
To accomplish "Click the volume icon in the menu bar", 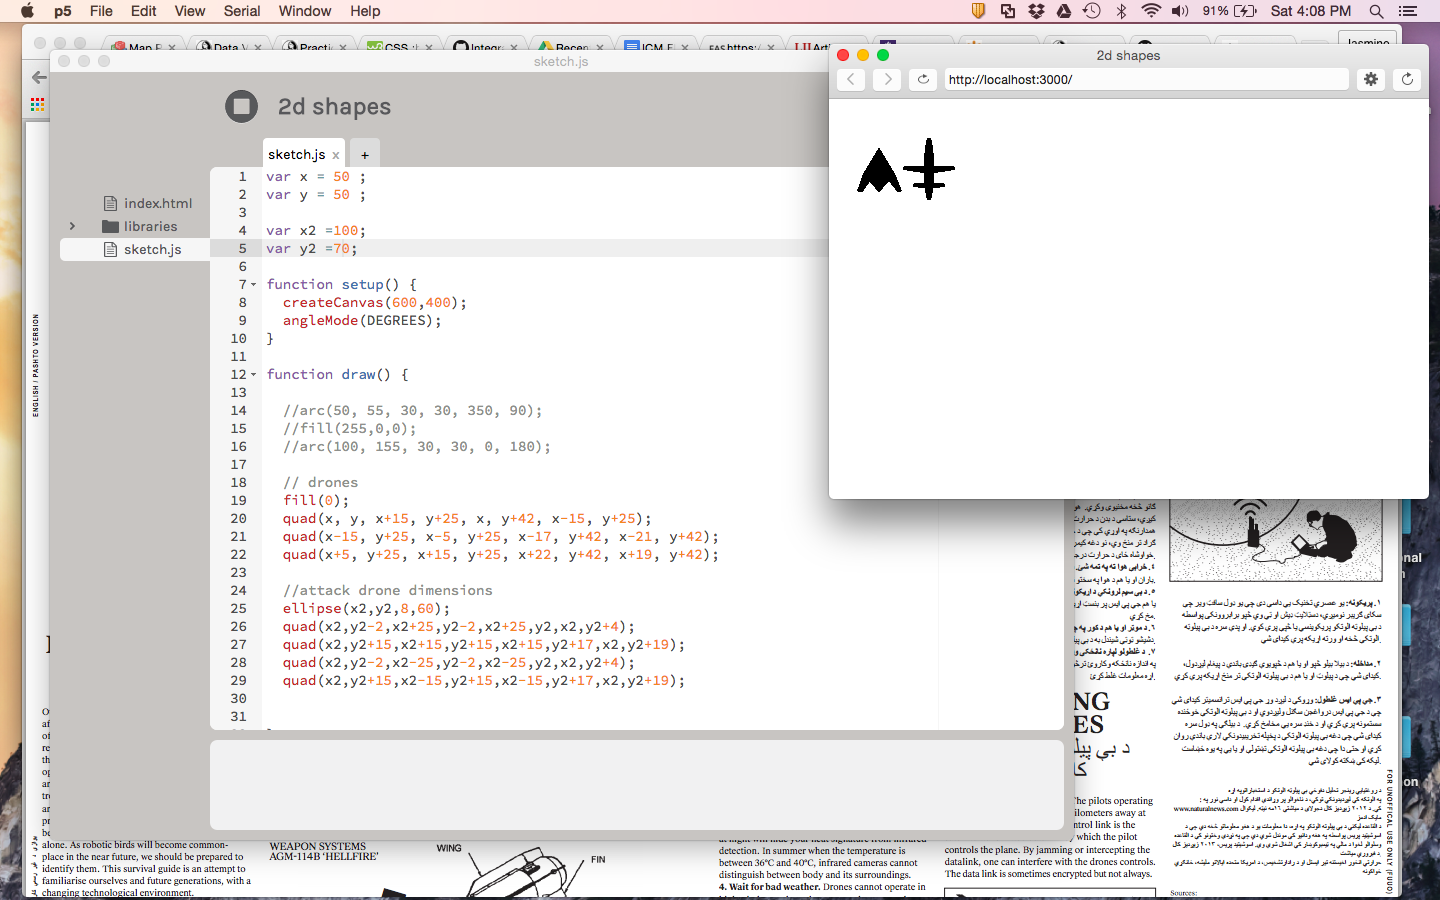I will 1180,11.
